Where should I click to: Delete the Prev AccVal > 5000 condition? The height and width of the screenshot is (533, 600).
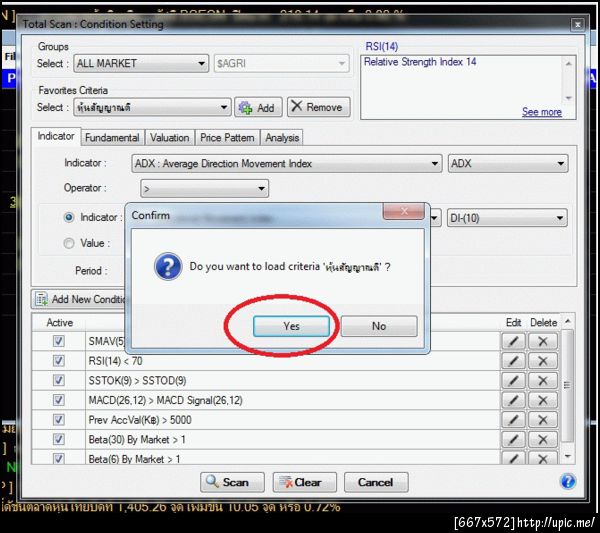click(543, 420)
